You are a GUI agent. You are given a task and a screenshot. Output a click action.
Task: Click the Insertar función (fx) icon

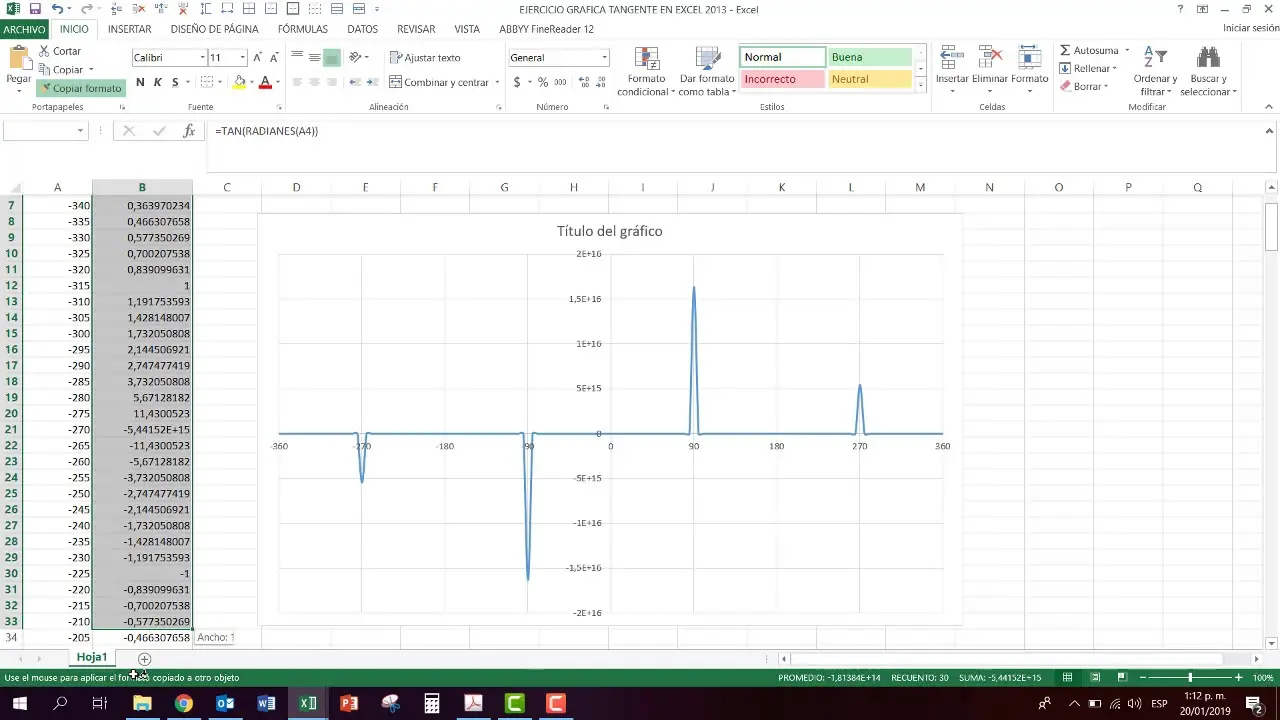tap(189, 130)
